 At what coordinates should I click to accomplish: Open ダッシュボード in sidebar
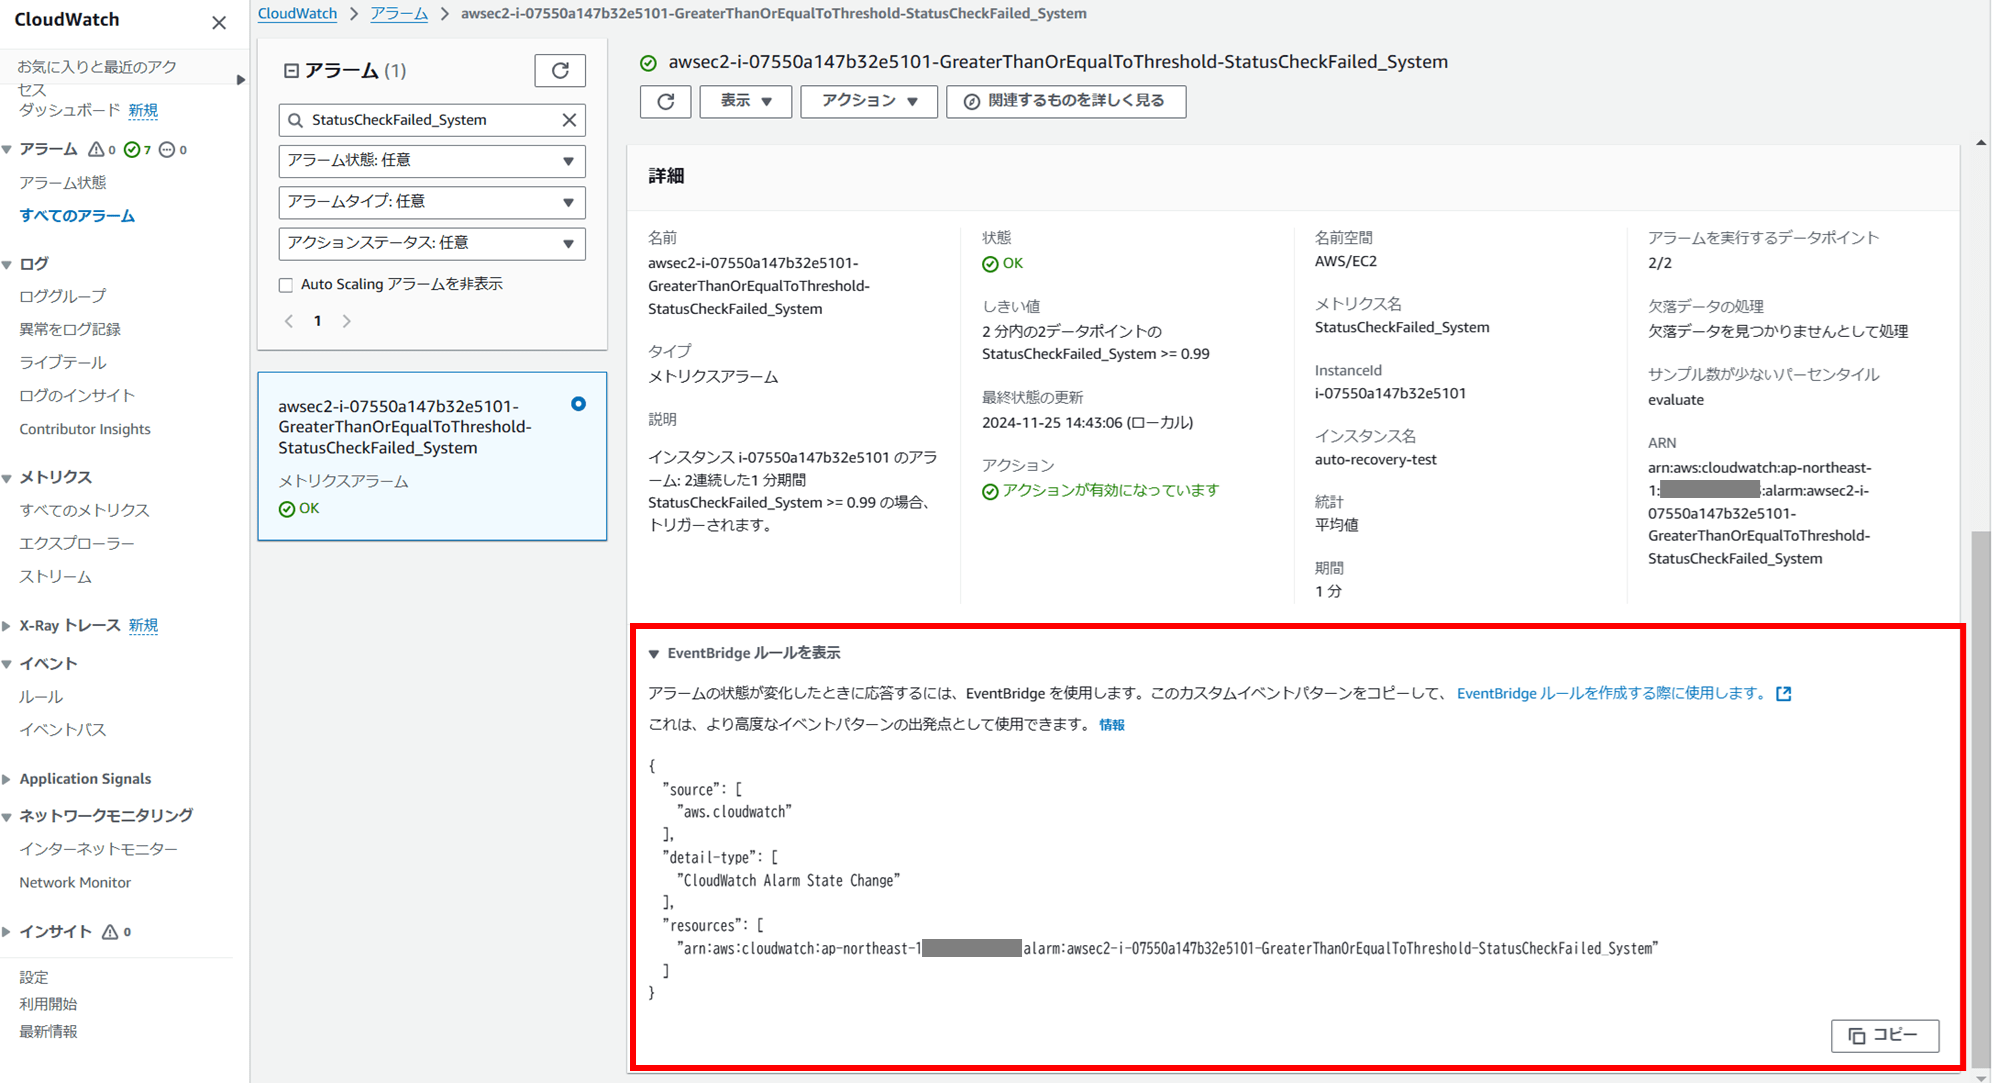tap(69, 110)
